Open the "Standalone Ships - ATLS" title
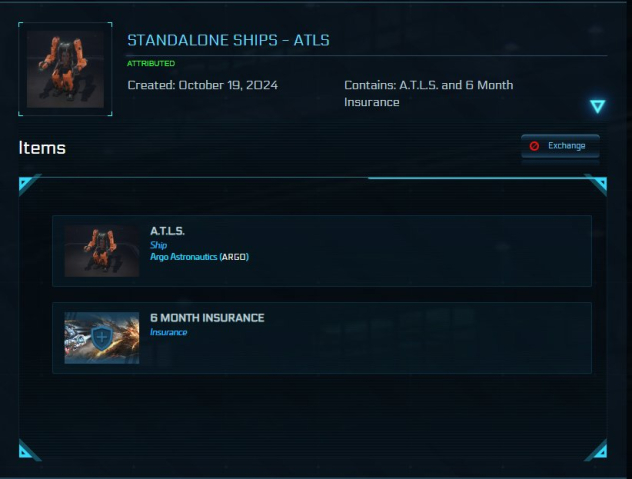632x479 pixels. pos(228,40)
